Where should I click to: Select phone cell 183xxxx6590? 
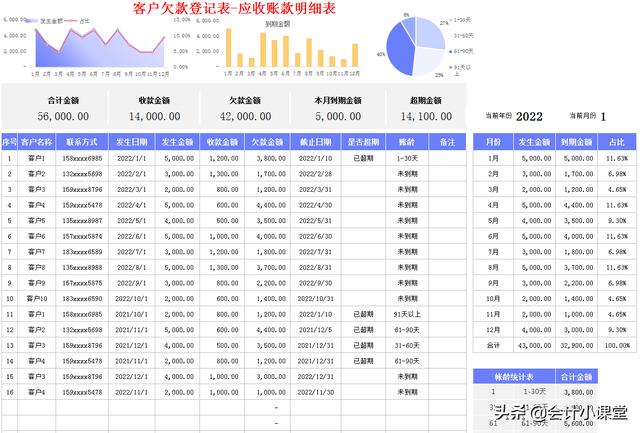pos(82,299)
